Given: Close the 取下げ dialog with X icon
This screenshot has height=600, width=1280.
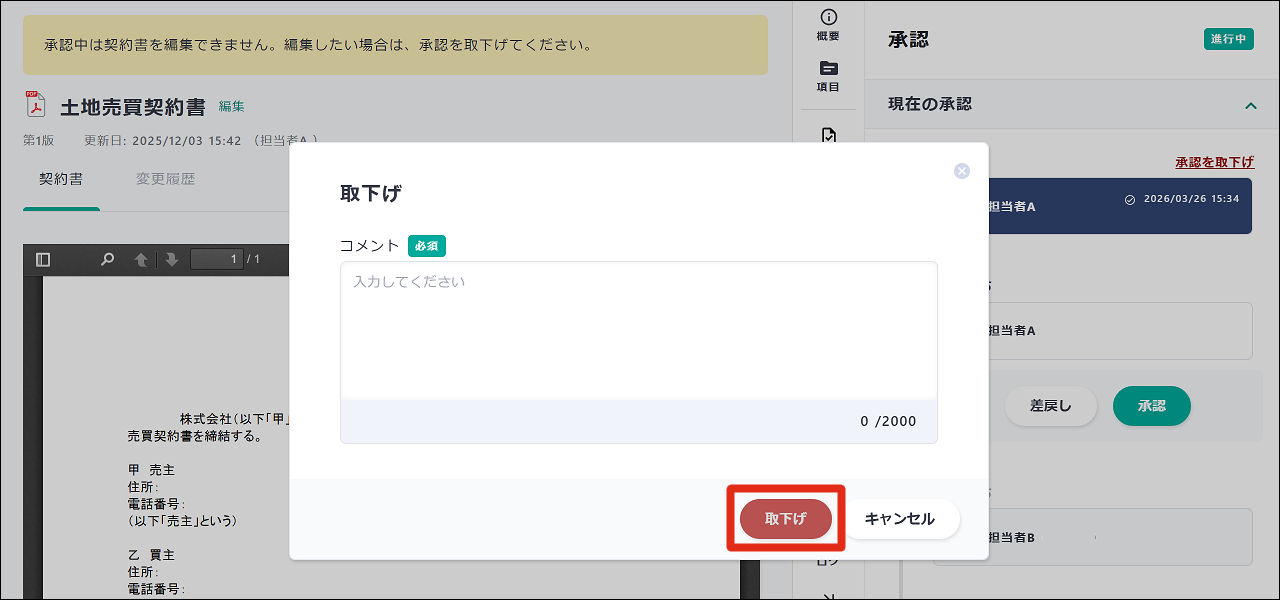Looking at the screenshot, I should click(962, 171).
